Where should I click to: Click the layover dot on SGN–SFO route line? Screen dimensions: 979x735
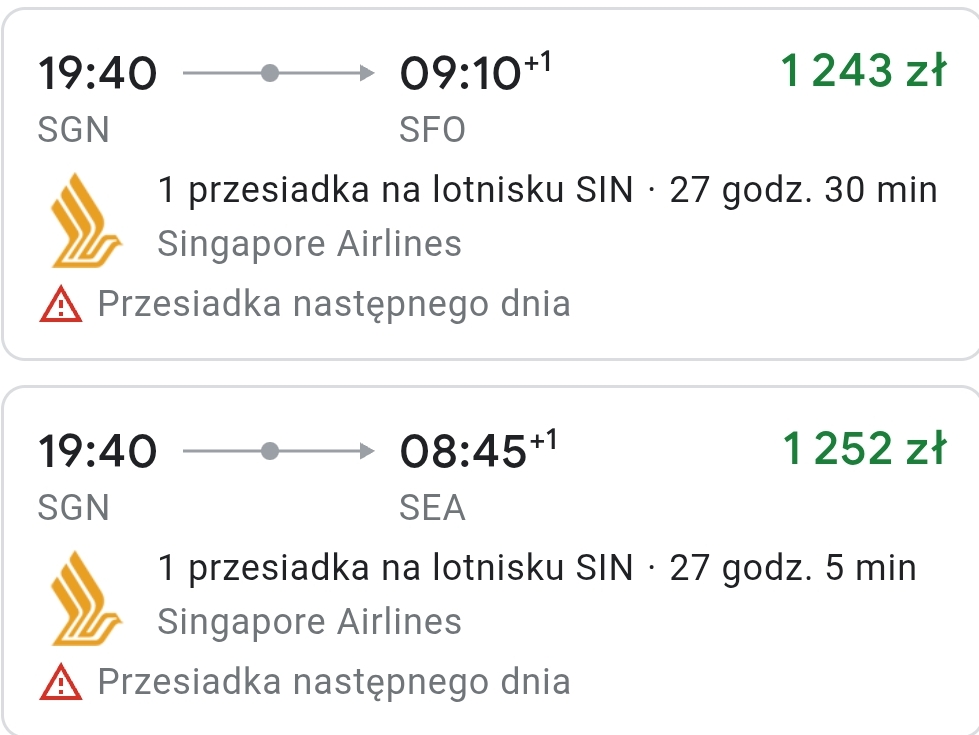270,73
